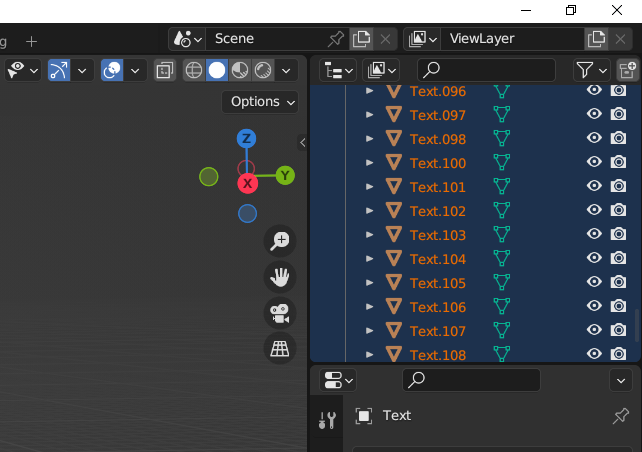Click the negative Y axis gizmo circle
This screenshot has height=452, width=642.
click(209, 177)
